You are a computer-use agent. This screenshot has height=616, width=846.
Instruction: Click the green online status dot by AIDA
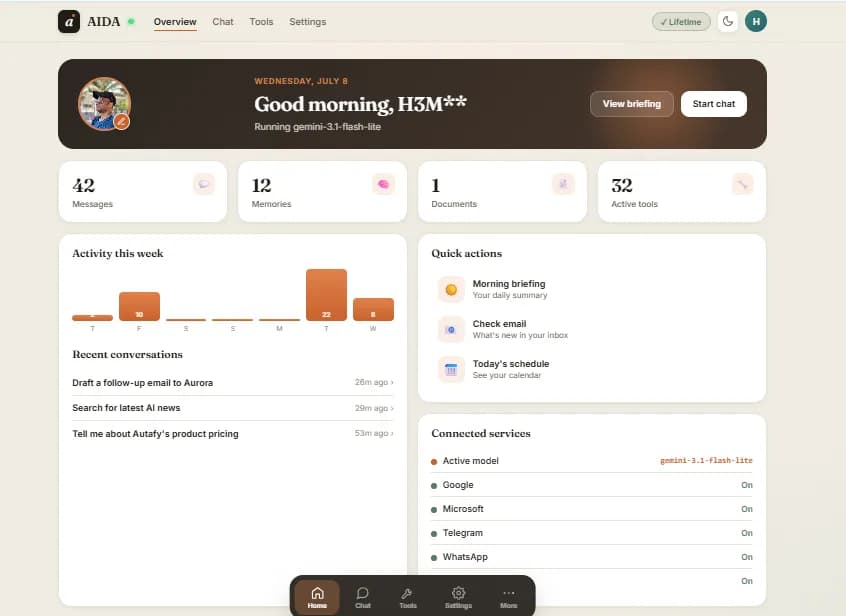point(131,22)
